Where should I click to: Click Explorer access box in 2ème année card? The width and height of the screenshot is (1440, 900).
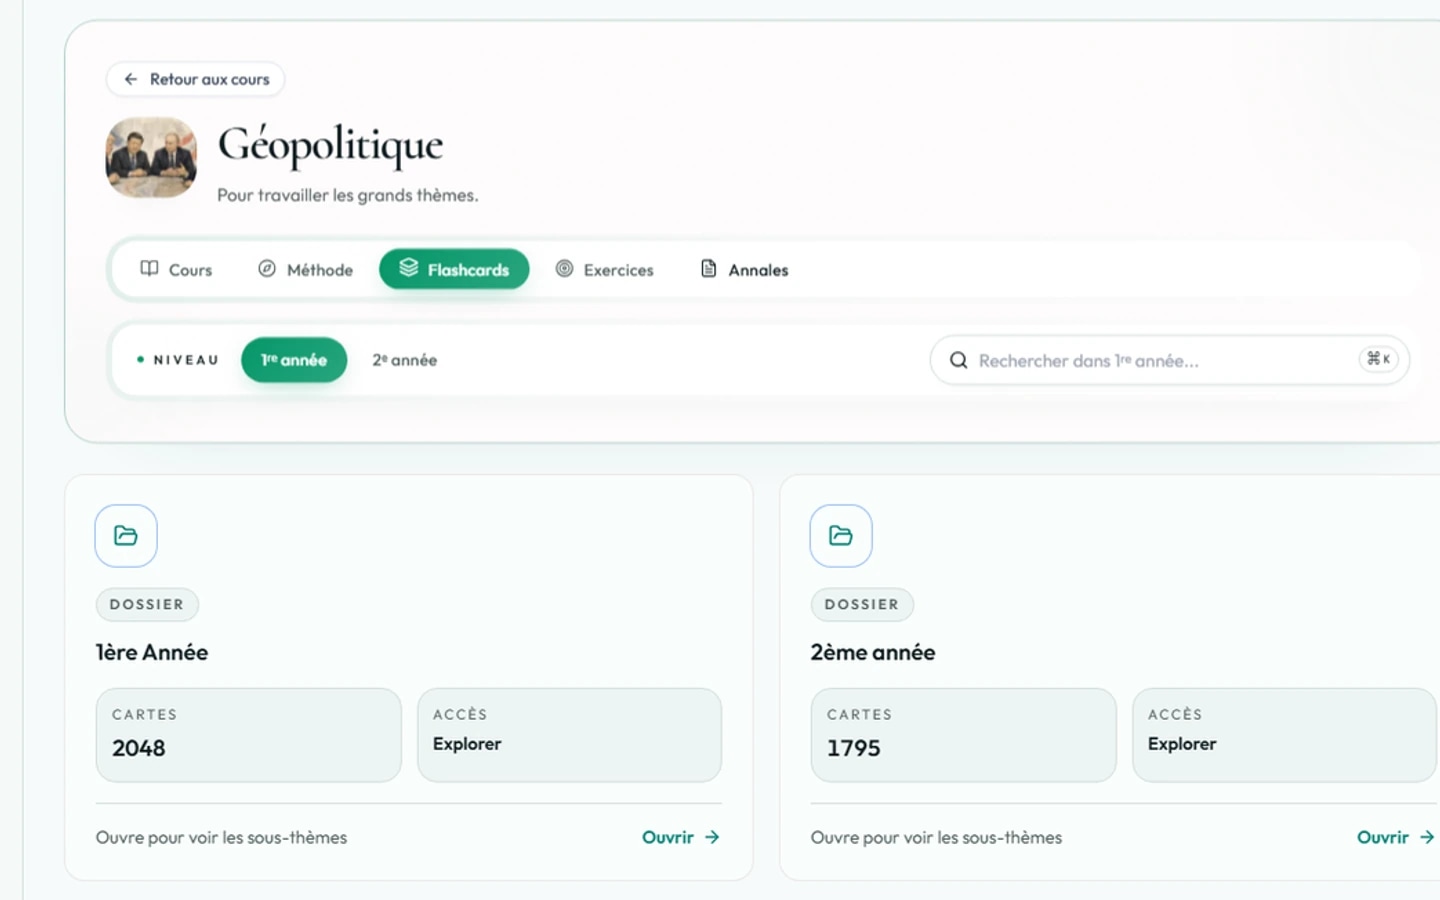point(1284,735)
